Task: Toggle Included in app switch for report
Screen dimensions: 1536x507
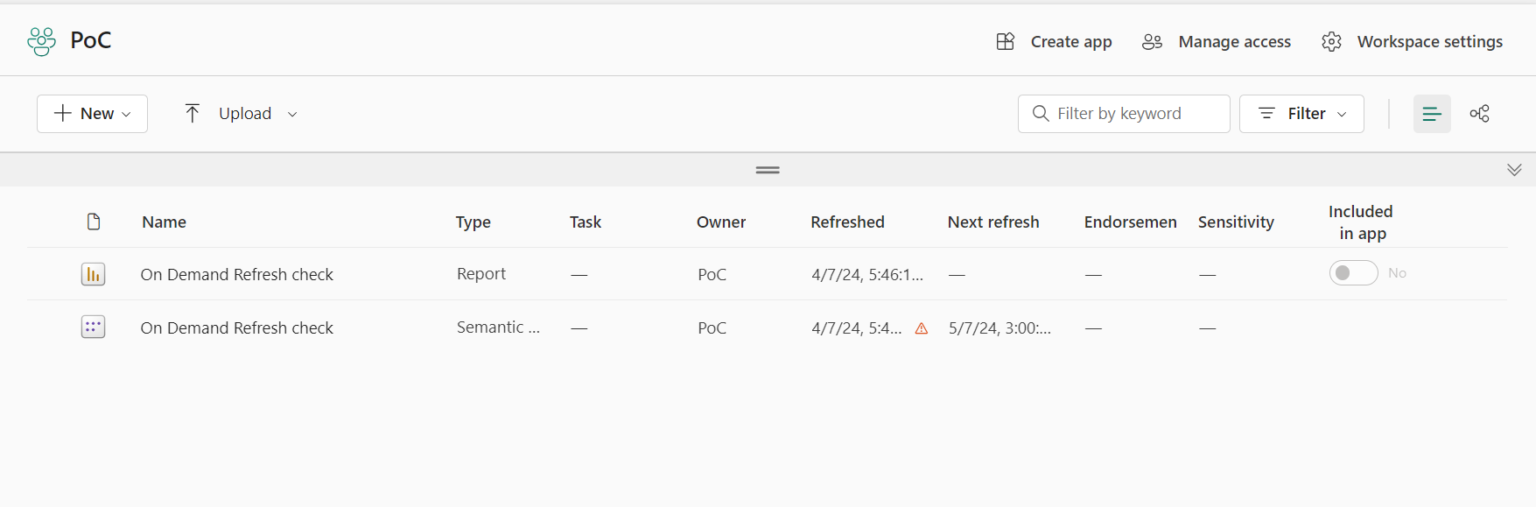Action: (1353, 273)
